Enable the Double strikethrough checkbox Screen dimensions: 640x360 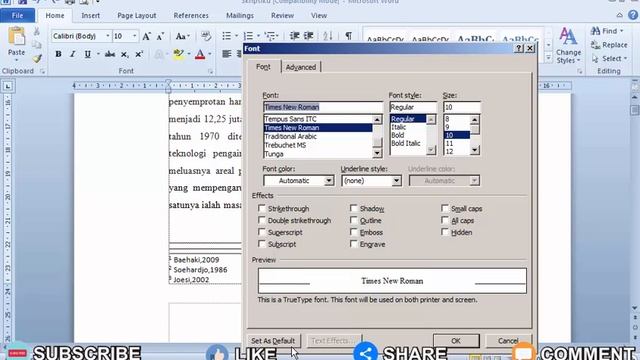click(x=262, y=220)
